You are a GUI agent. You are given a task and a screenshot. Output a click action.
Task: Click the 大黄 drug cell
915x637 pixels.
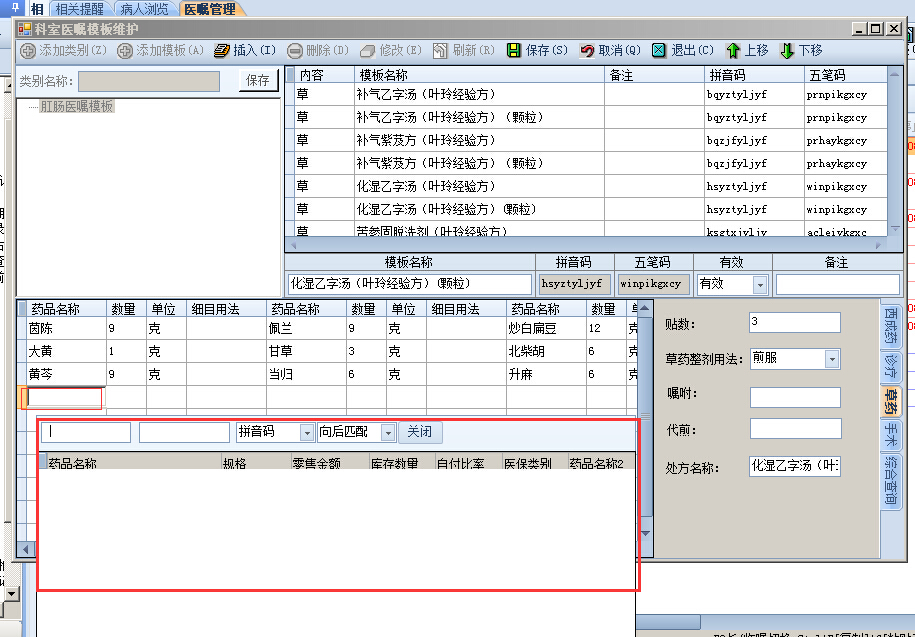(x=66, y=352)
